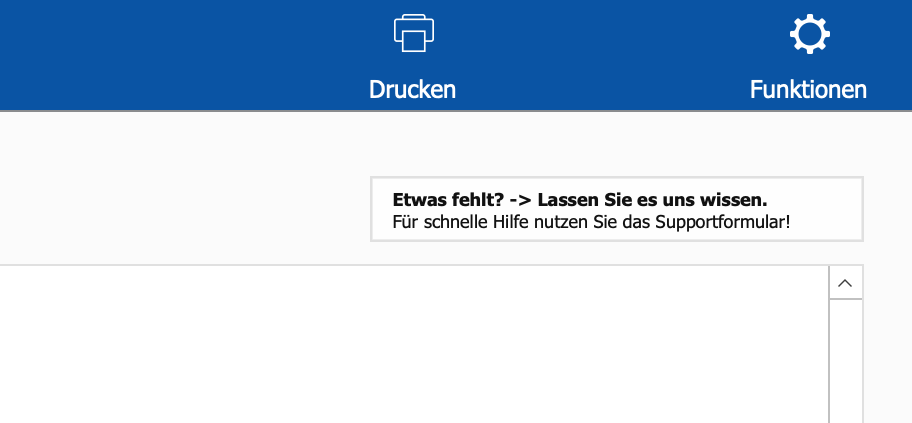
Task: Click grey background left of support notice
Action: (x=180, y=190)
